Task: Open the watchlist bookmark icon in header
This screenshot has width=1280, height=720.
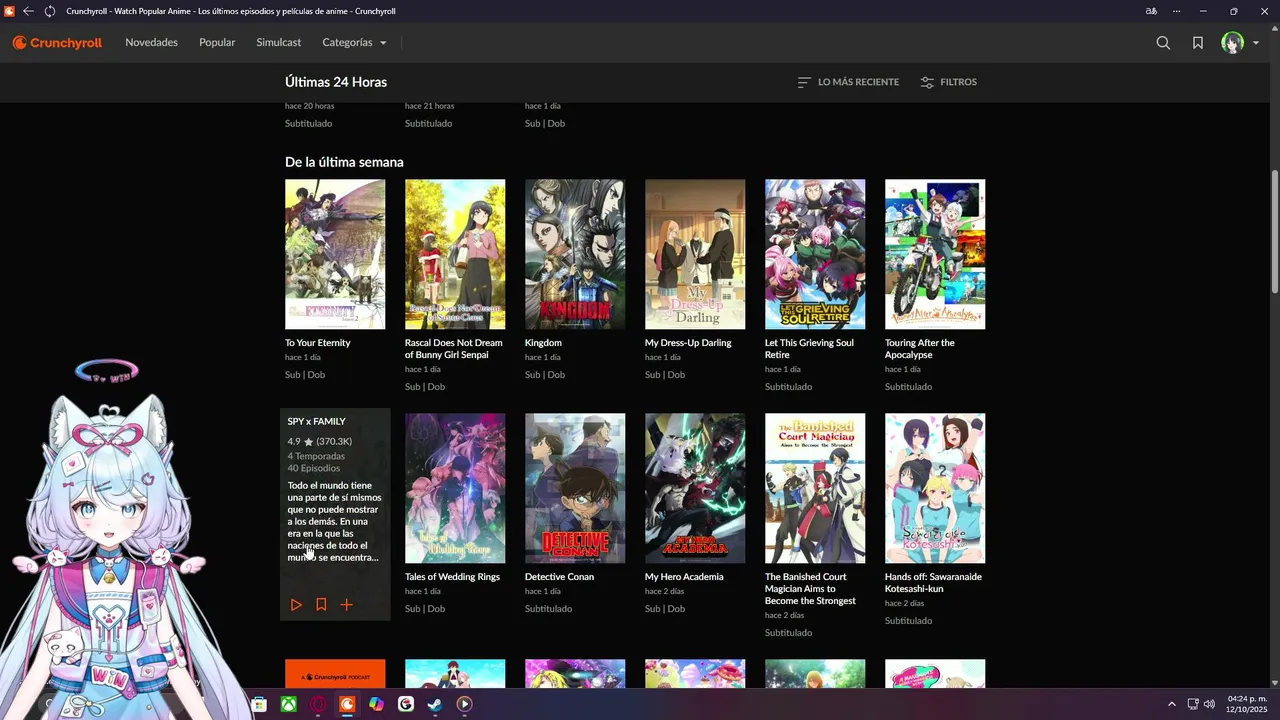Action: (x=1197, y=43)
